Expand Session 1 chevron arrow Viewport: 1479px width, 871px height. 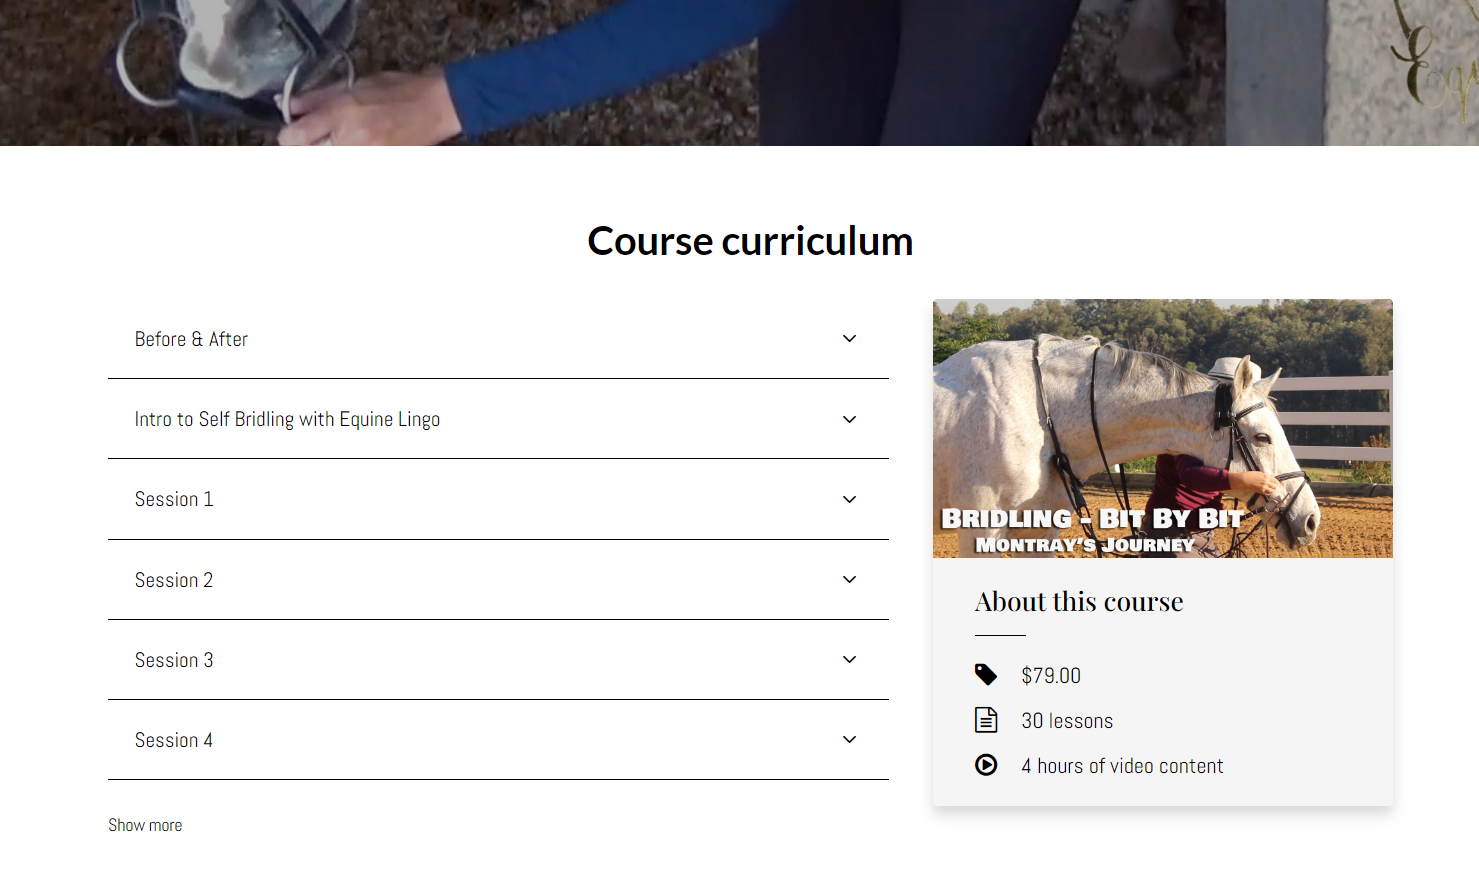(x=849, y=499)
